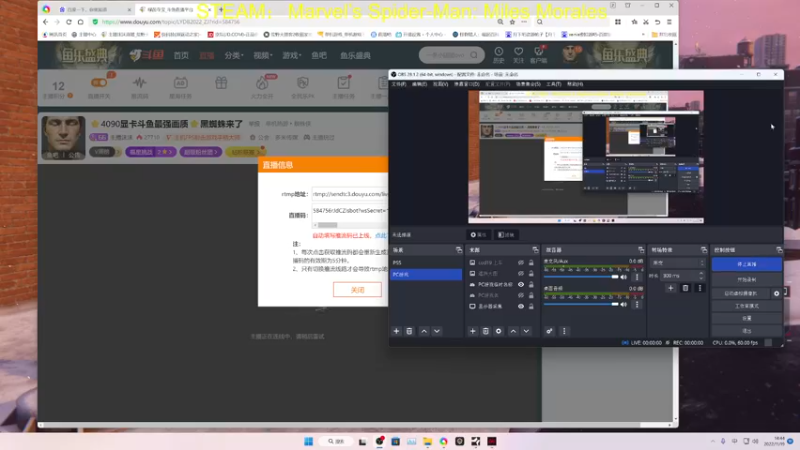Toggle lock on 显示器采集 source
The height and width of the screenshot is (450, 800).
531,306
